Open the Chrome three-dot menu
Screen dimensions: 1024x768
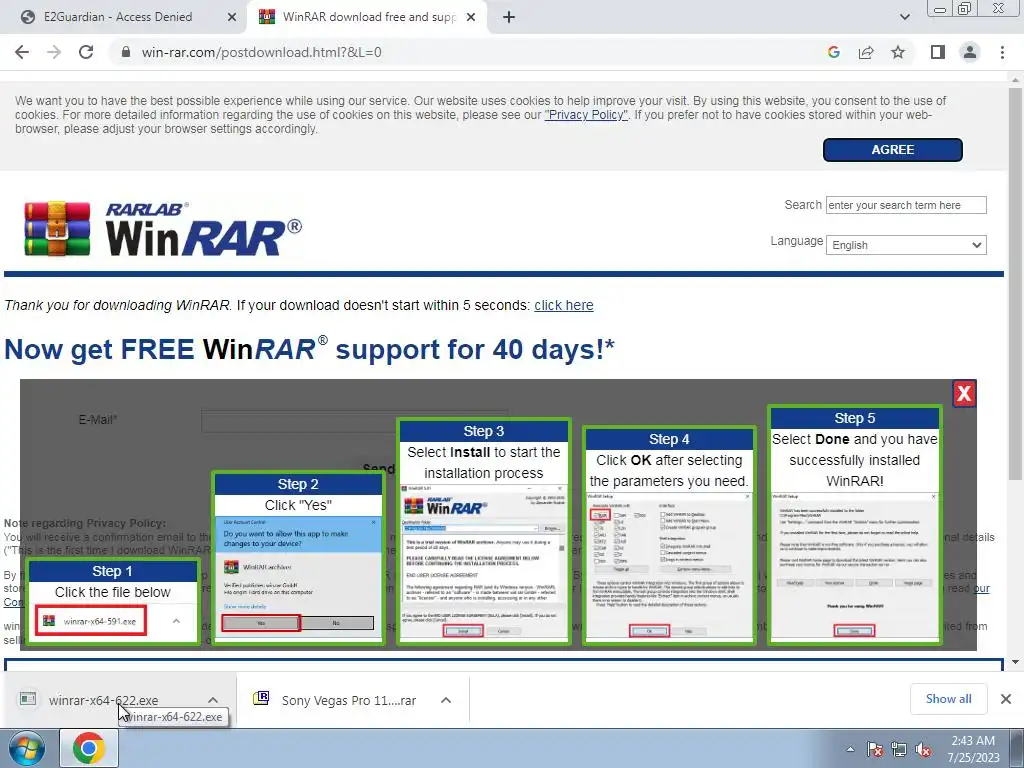[1002, 52]
